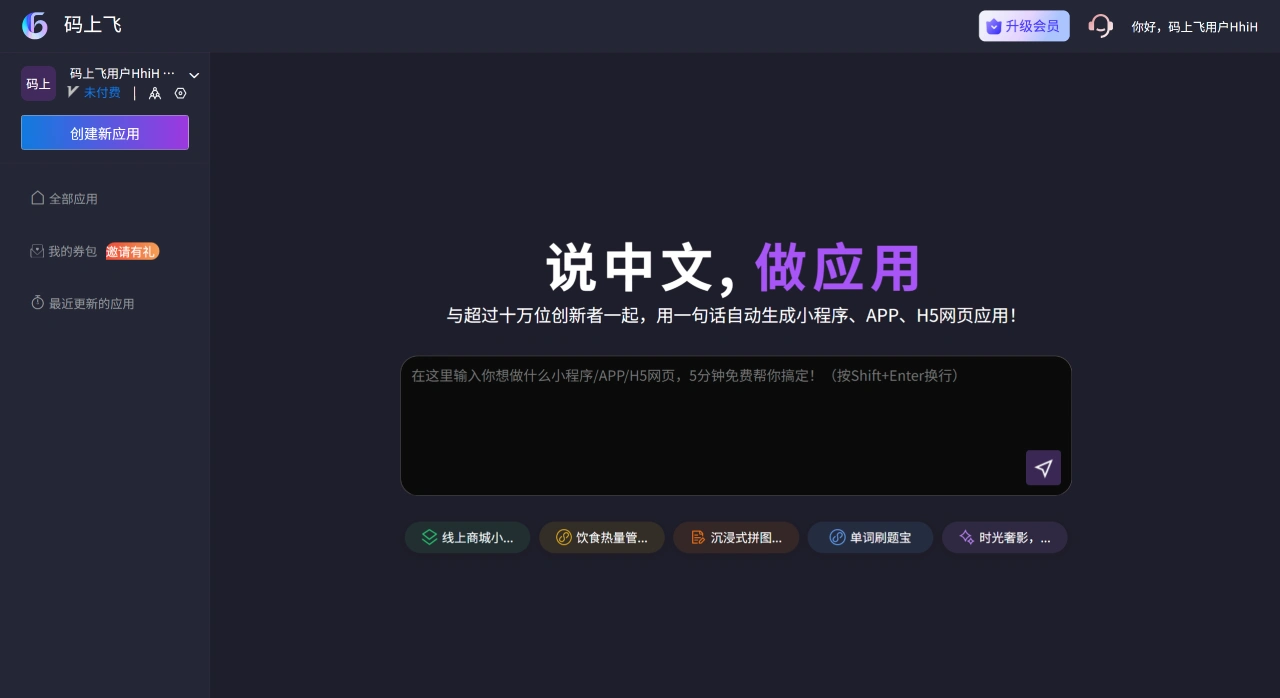
Task: Click the bag icon beside 我的券包
Action: click(x=37, y=251)
